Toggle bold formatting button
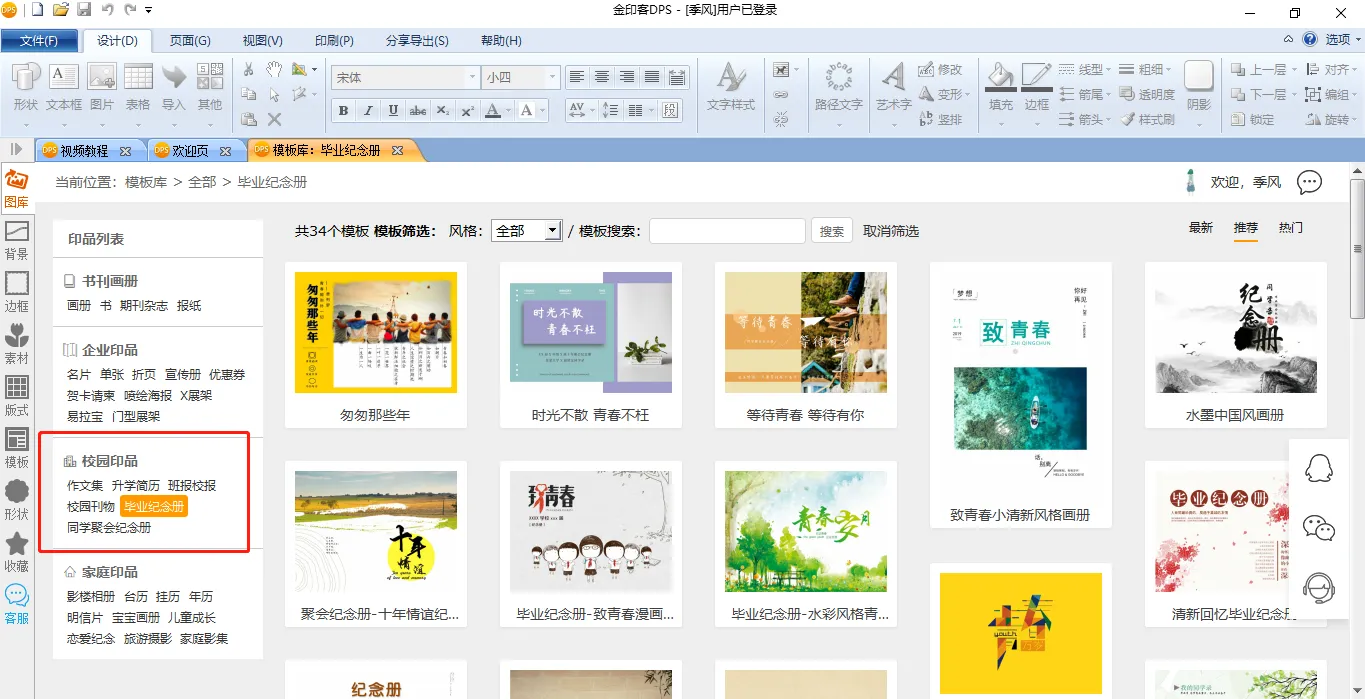 (x=343, y=111)
